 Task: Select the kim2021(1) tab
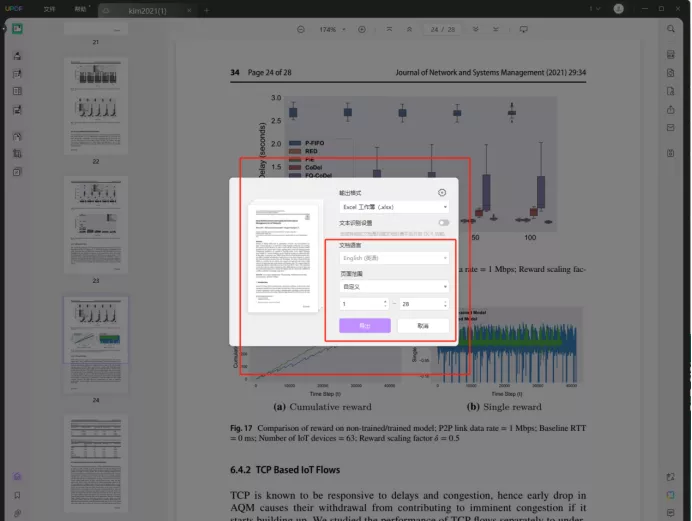click(x=147, y=11)
